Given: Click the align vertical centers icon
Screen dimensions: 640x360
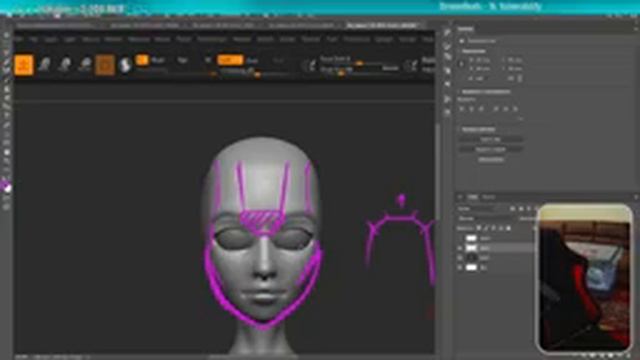Looking at the screenshot, I should pyautogui.click(x=506, y=109).
